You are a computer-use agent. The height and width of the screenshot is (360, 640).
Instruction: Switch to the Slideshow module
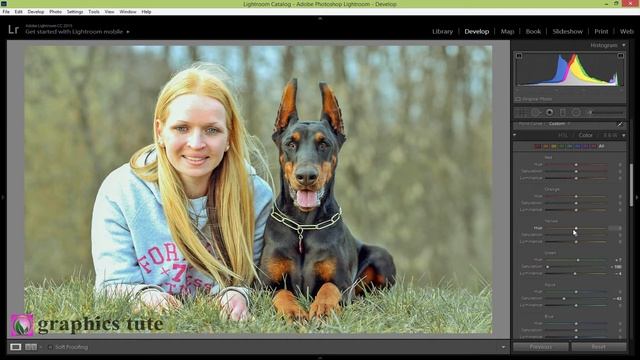568,31
